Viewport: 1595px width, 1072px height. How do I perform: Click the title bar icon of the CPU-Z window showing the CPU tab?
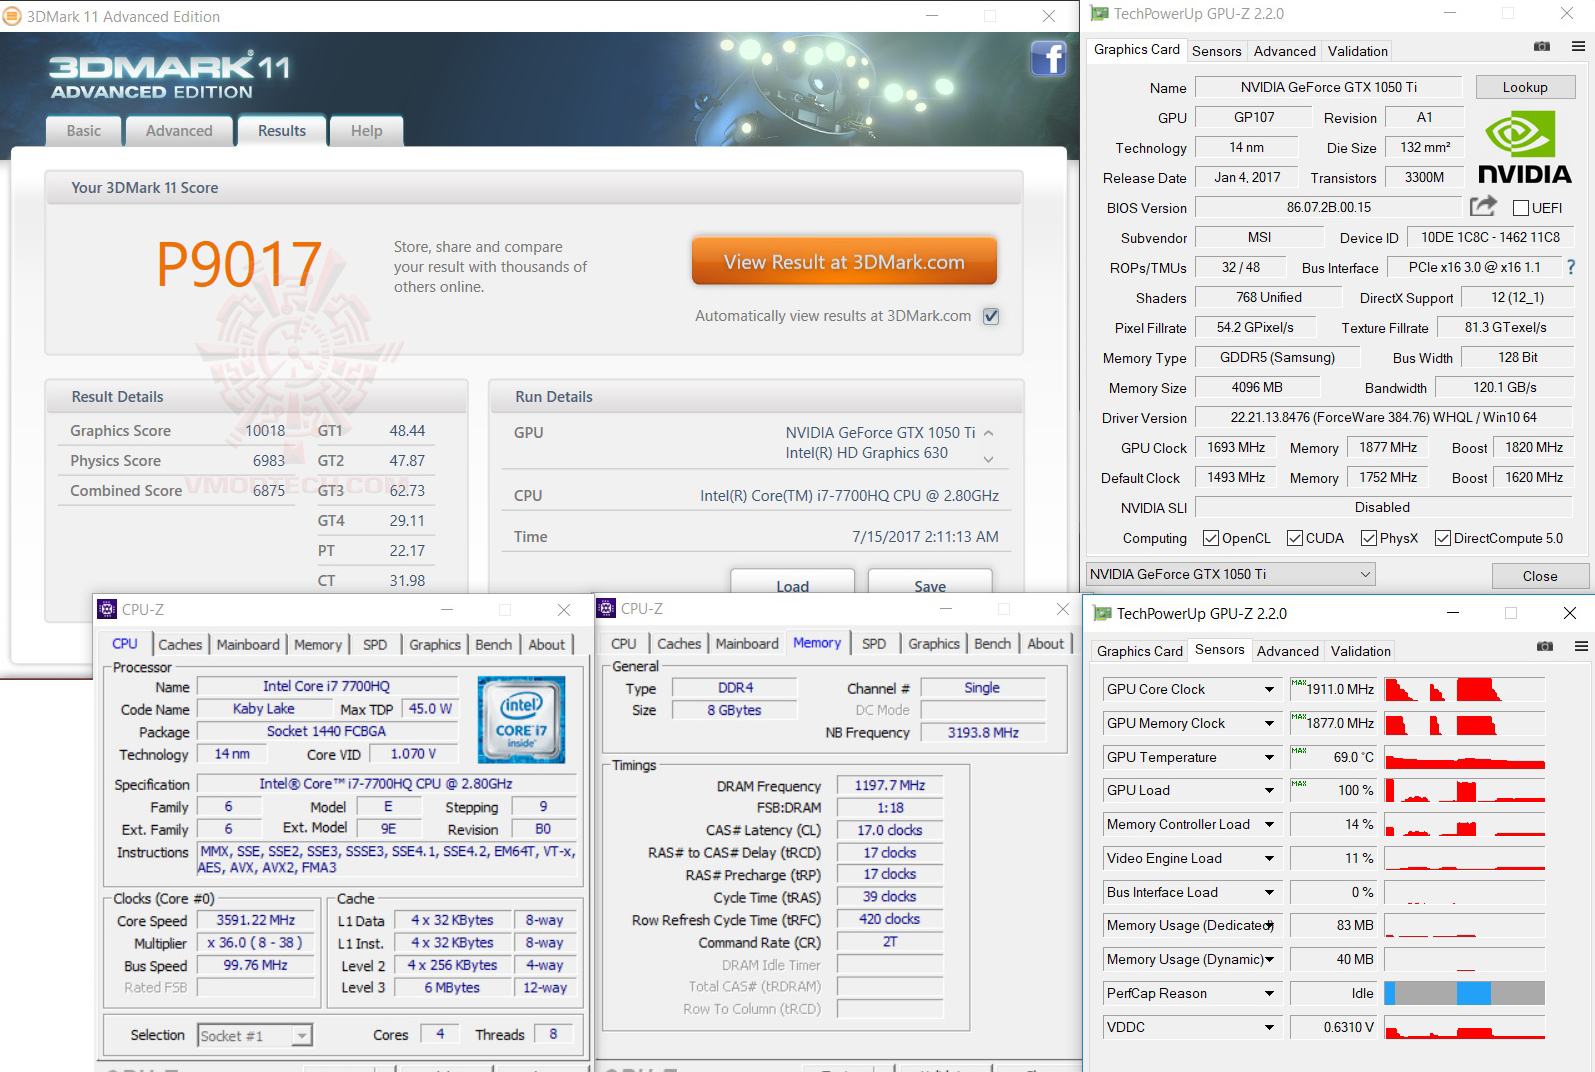coord(107,609)
